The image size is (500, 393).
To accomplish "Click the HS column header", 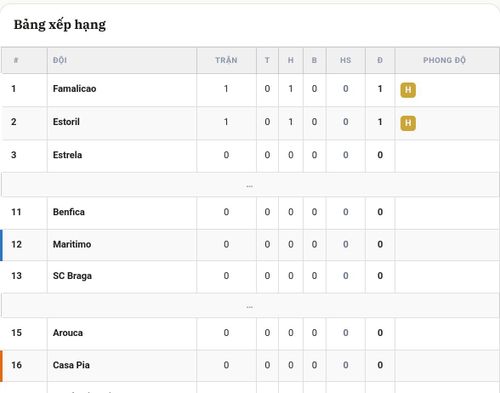I will pos(346,60).
